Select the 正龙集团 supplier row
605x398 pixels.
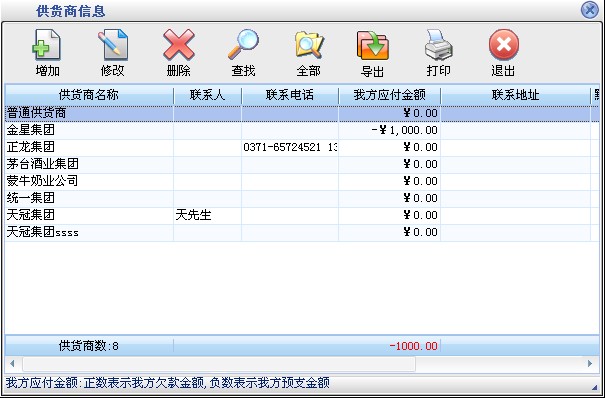tap(302, 147)
